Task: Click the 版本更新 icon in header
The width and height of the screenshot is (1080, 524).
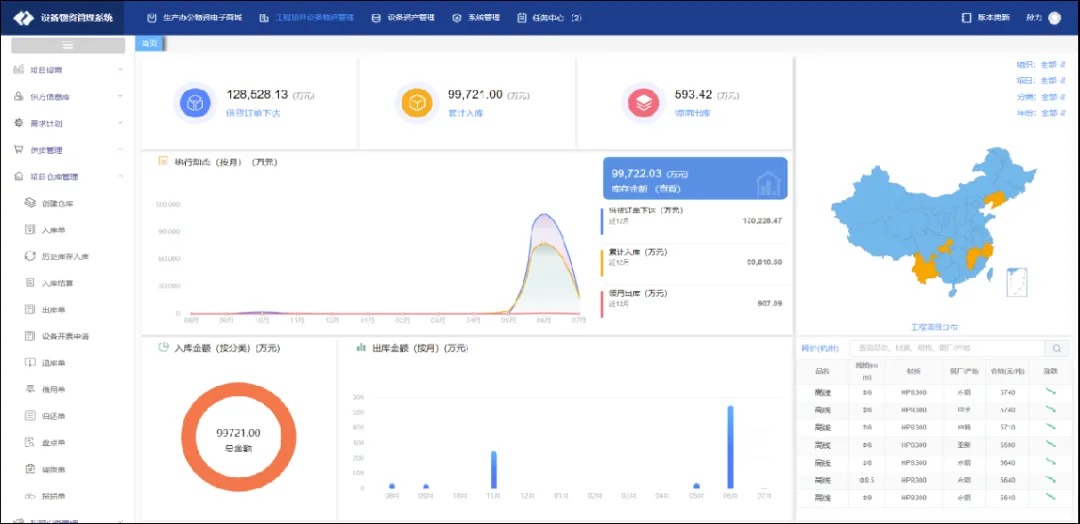Action: click(966, 18)
